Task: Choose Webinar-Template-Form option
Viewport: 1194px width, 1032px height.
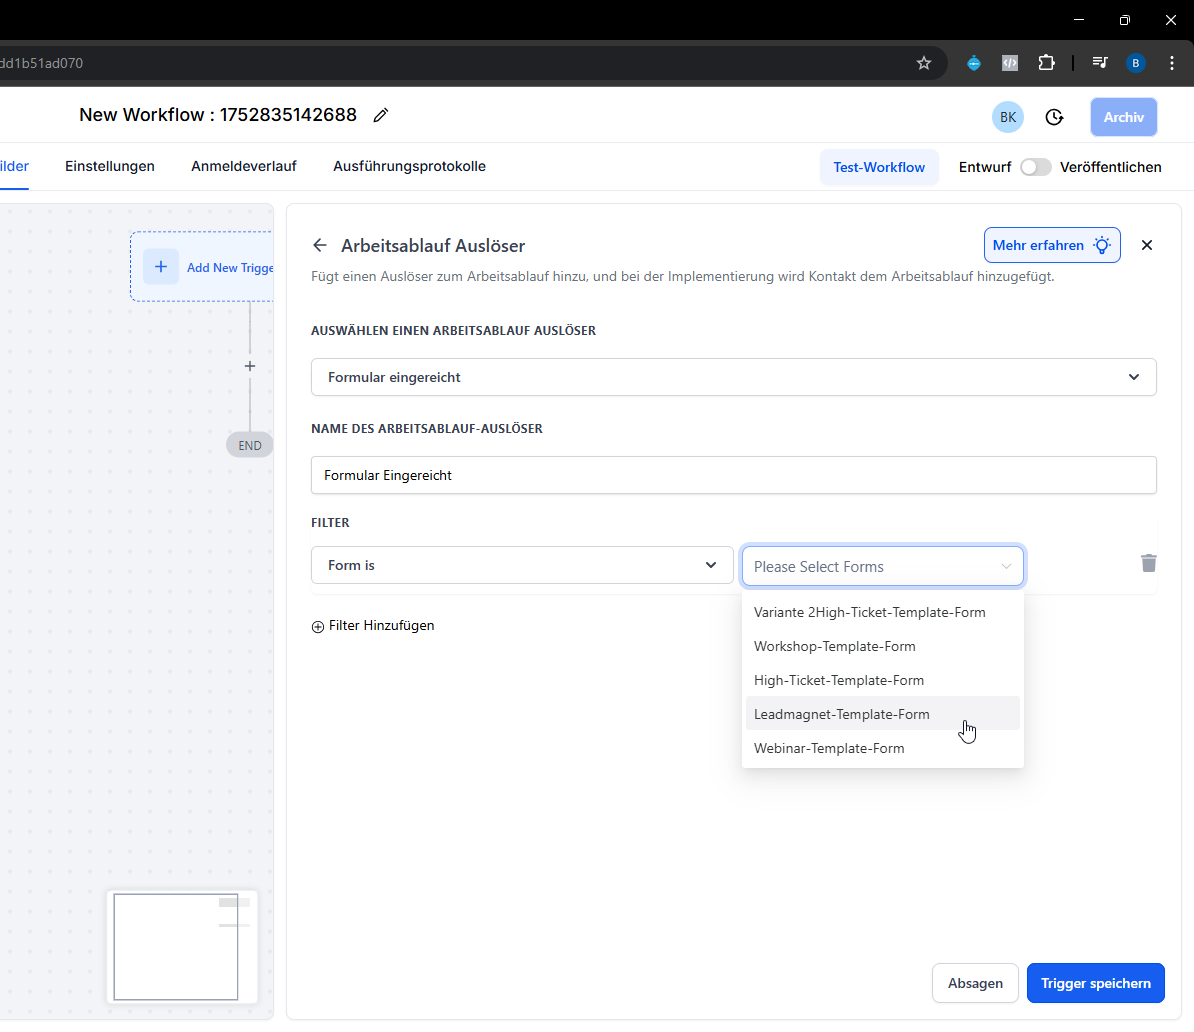Action: pos(883,749)
